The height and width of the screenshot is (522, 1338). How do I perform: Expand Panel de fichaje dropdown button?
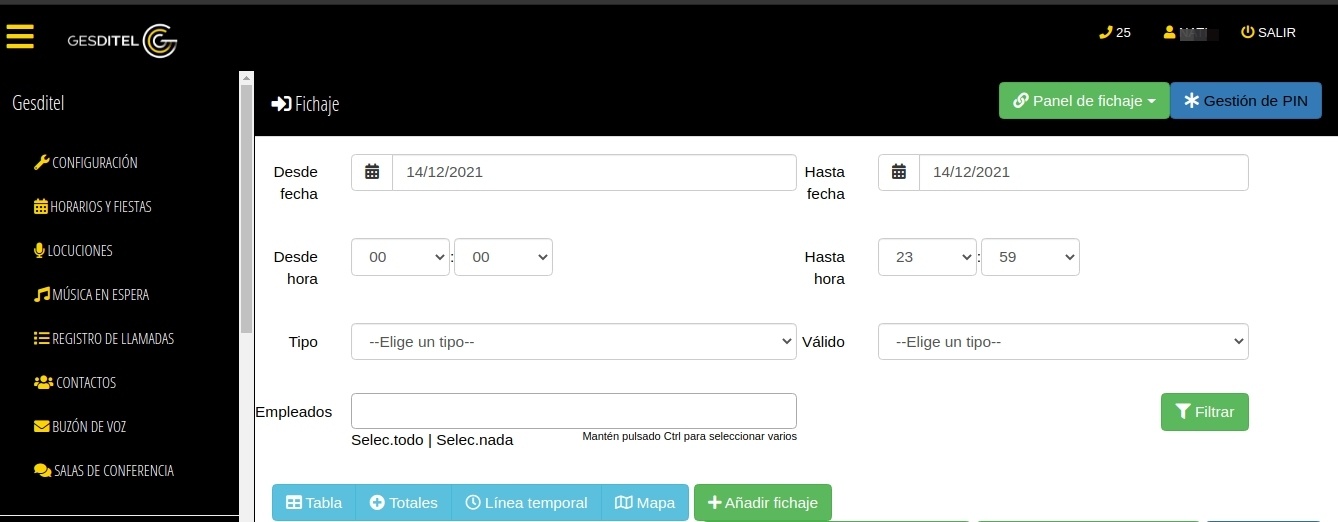tap(1084, 101)
